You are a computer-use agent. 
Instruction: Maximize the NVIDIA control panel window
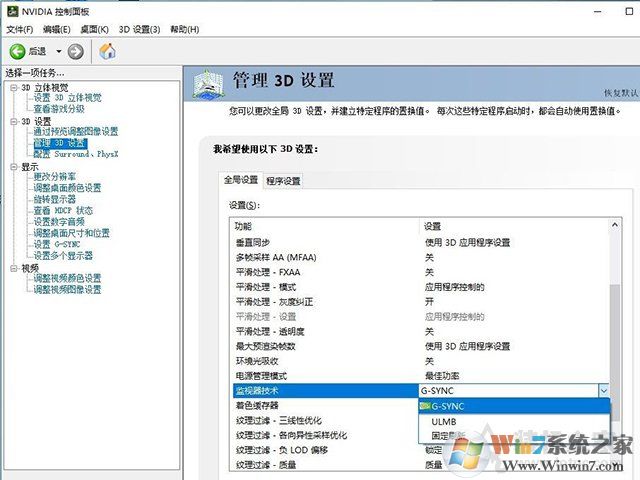tap(629, 11)
